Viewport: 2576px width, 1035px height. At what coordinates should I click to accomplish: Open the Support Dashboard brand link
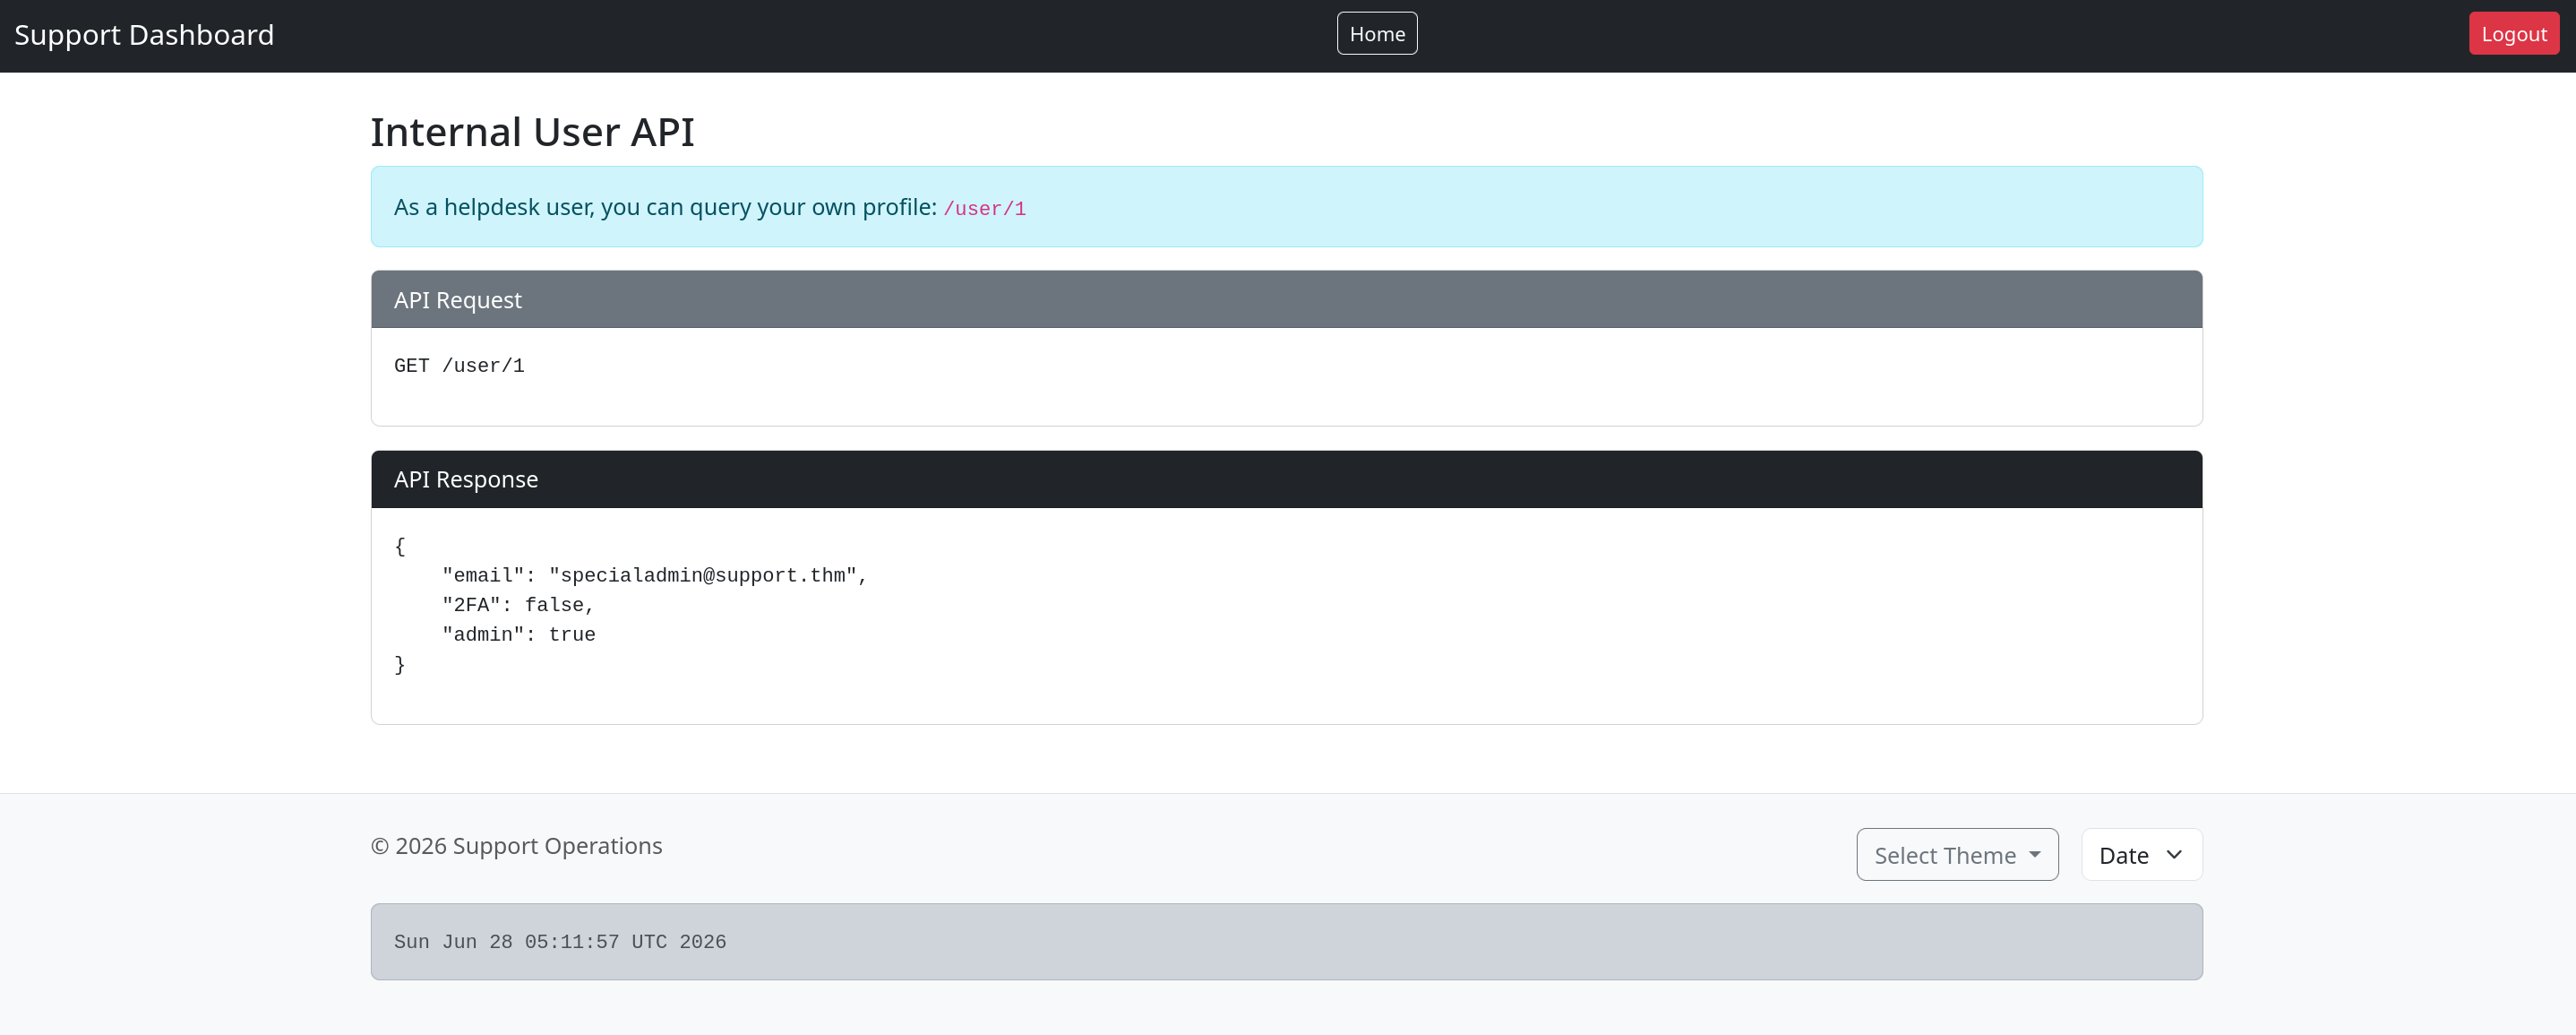[144, 35]
